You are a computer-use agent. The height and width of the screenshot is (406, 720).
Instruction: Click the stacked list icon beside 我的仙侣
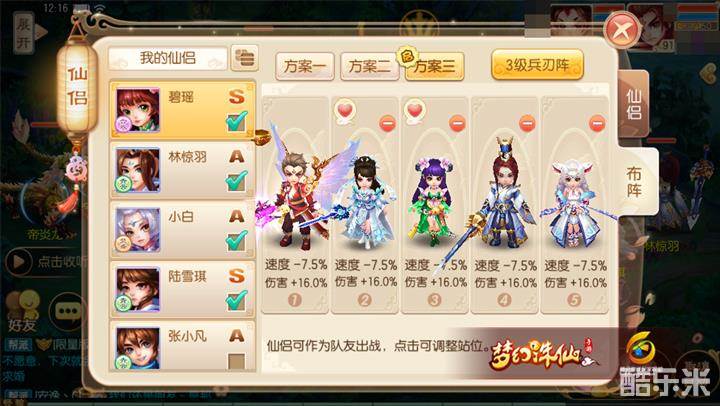(244, 58)
